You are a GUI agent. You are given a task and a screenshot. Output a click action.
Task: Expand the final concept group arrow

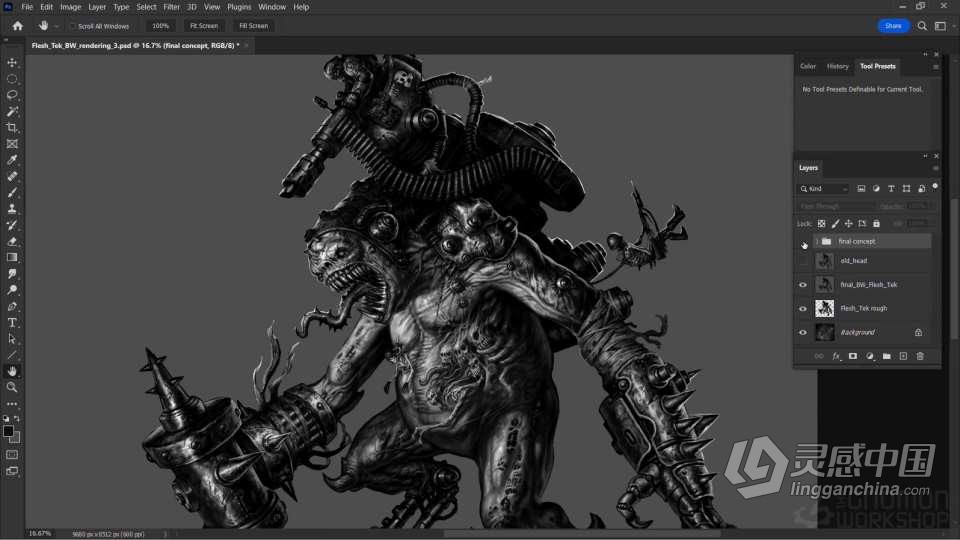point(817,242)
